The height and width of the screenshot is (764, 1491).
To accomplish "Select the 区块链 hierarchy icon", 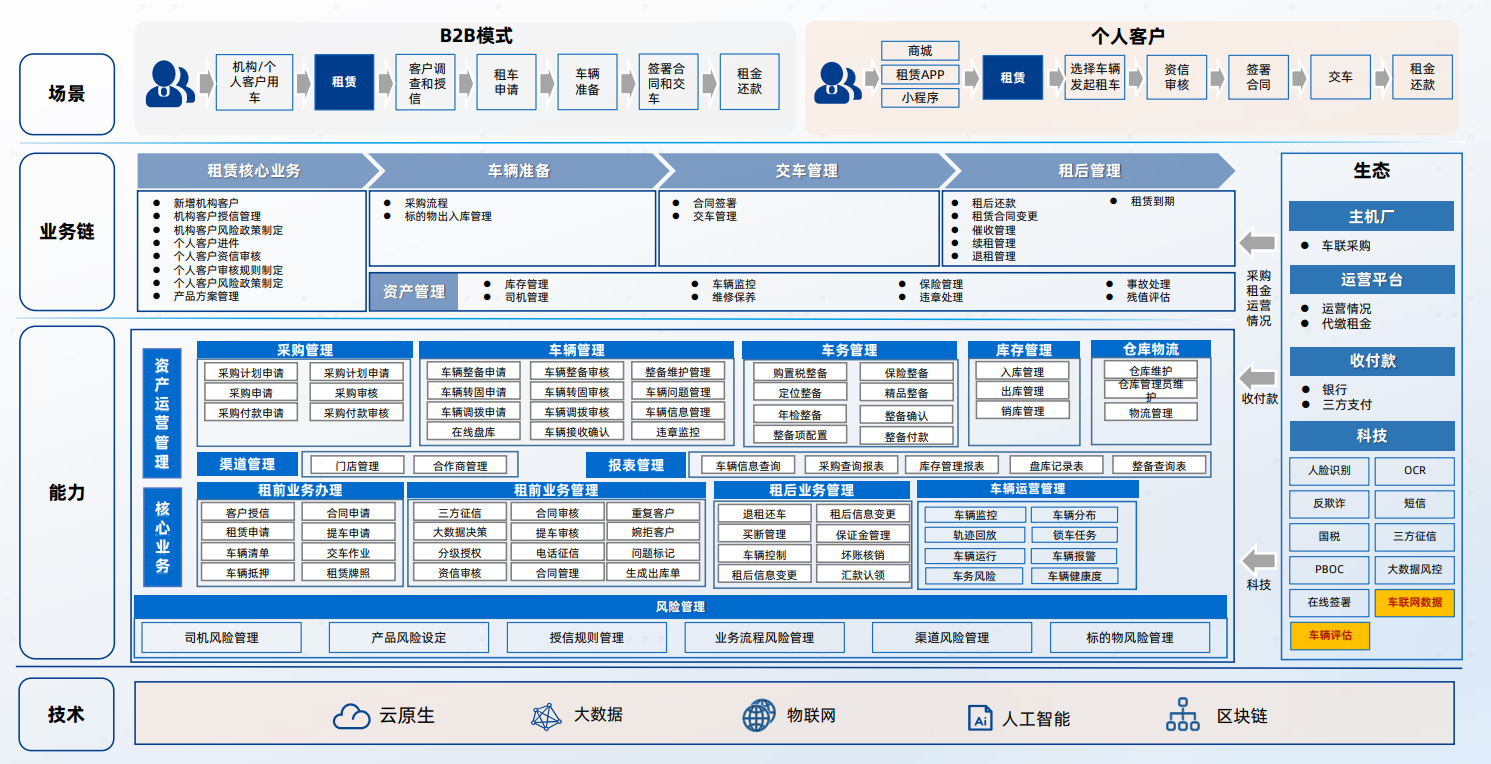I will 1184,715.
